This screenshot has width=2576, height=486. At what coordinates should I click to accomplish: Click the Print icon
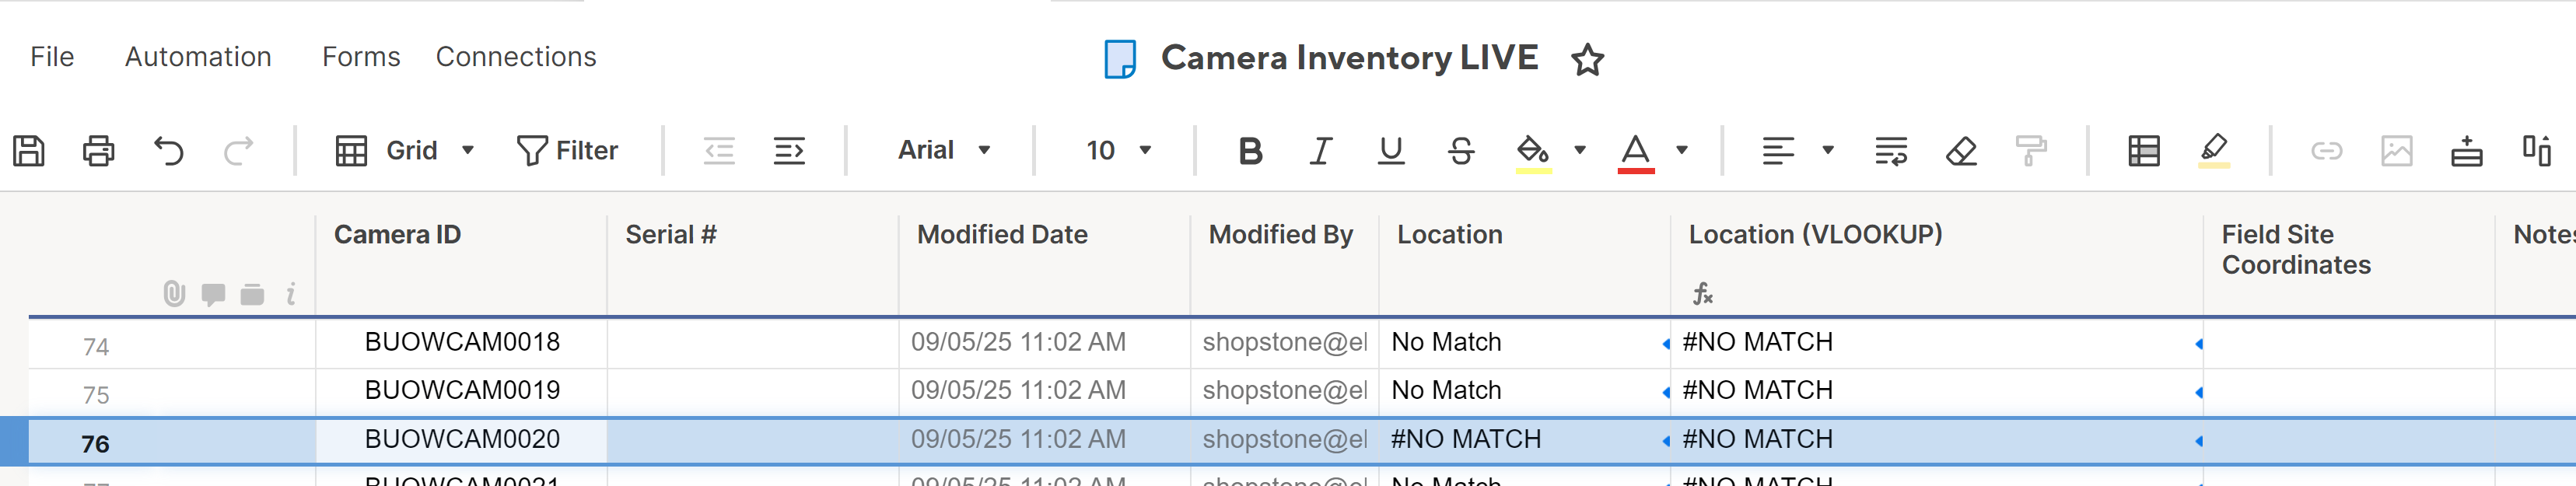pos(98,151)
